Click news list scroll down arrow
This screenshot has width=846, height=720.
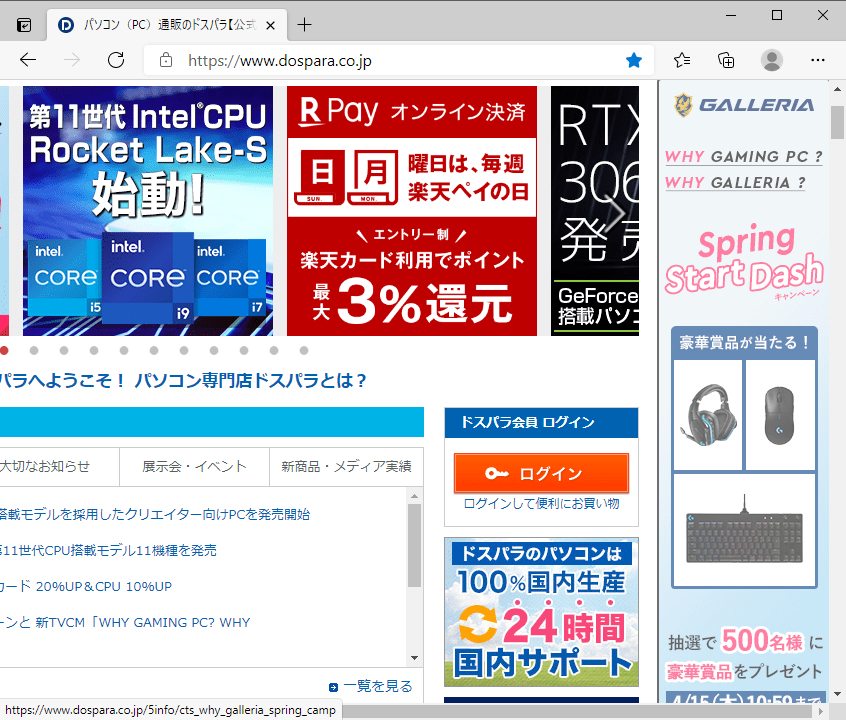(414, 658)
